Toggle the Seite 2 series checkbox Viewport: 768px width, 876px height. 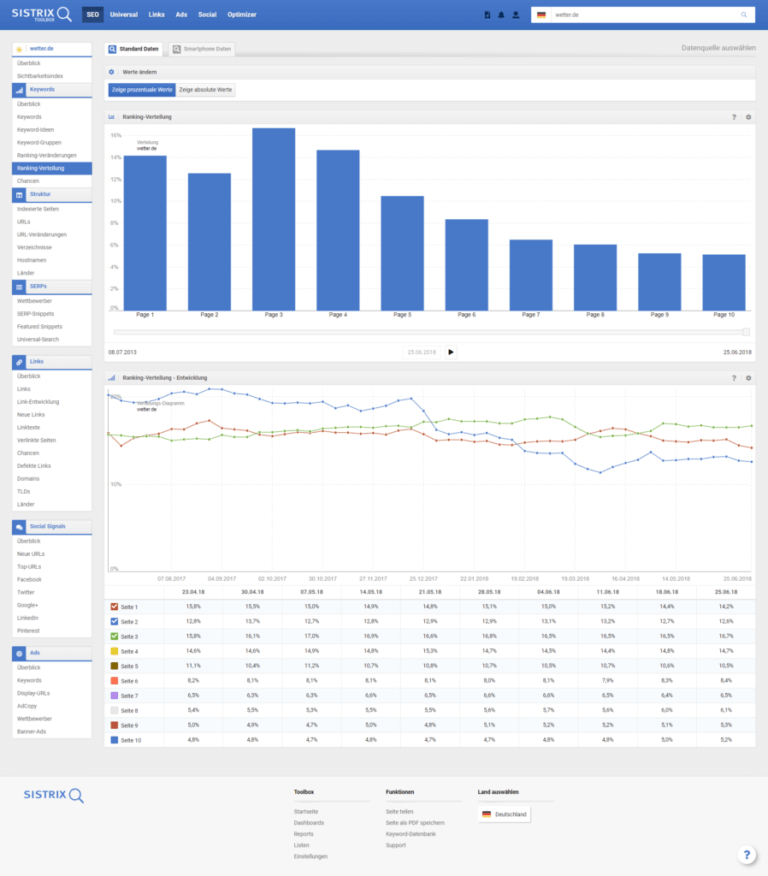point(112,621)
